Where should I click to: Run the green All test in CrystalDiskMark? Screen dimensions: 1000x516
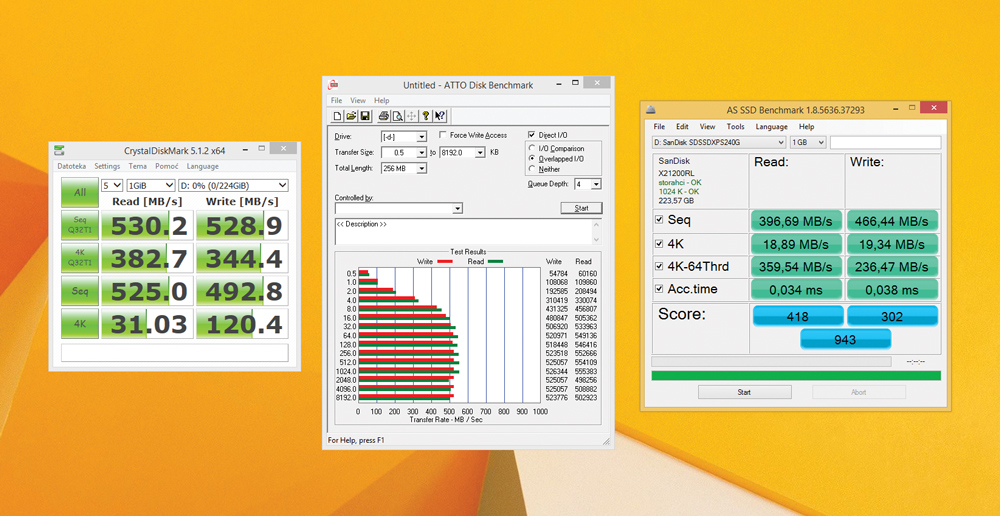[78, 192]
